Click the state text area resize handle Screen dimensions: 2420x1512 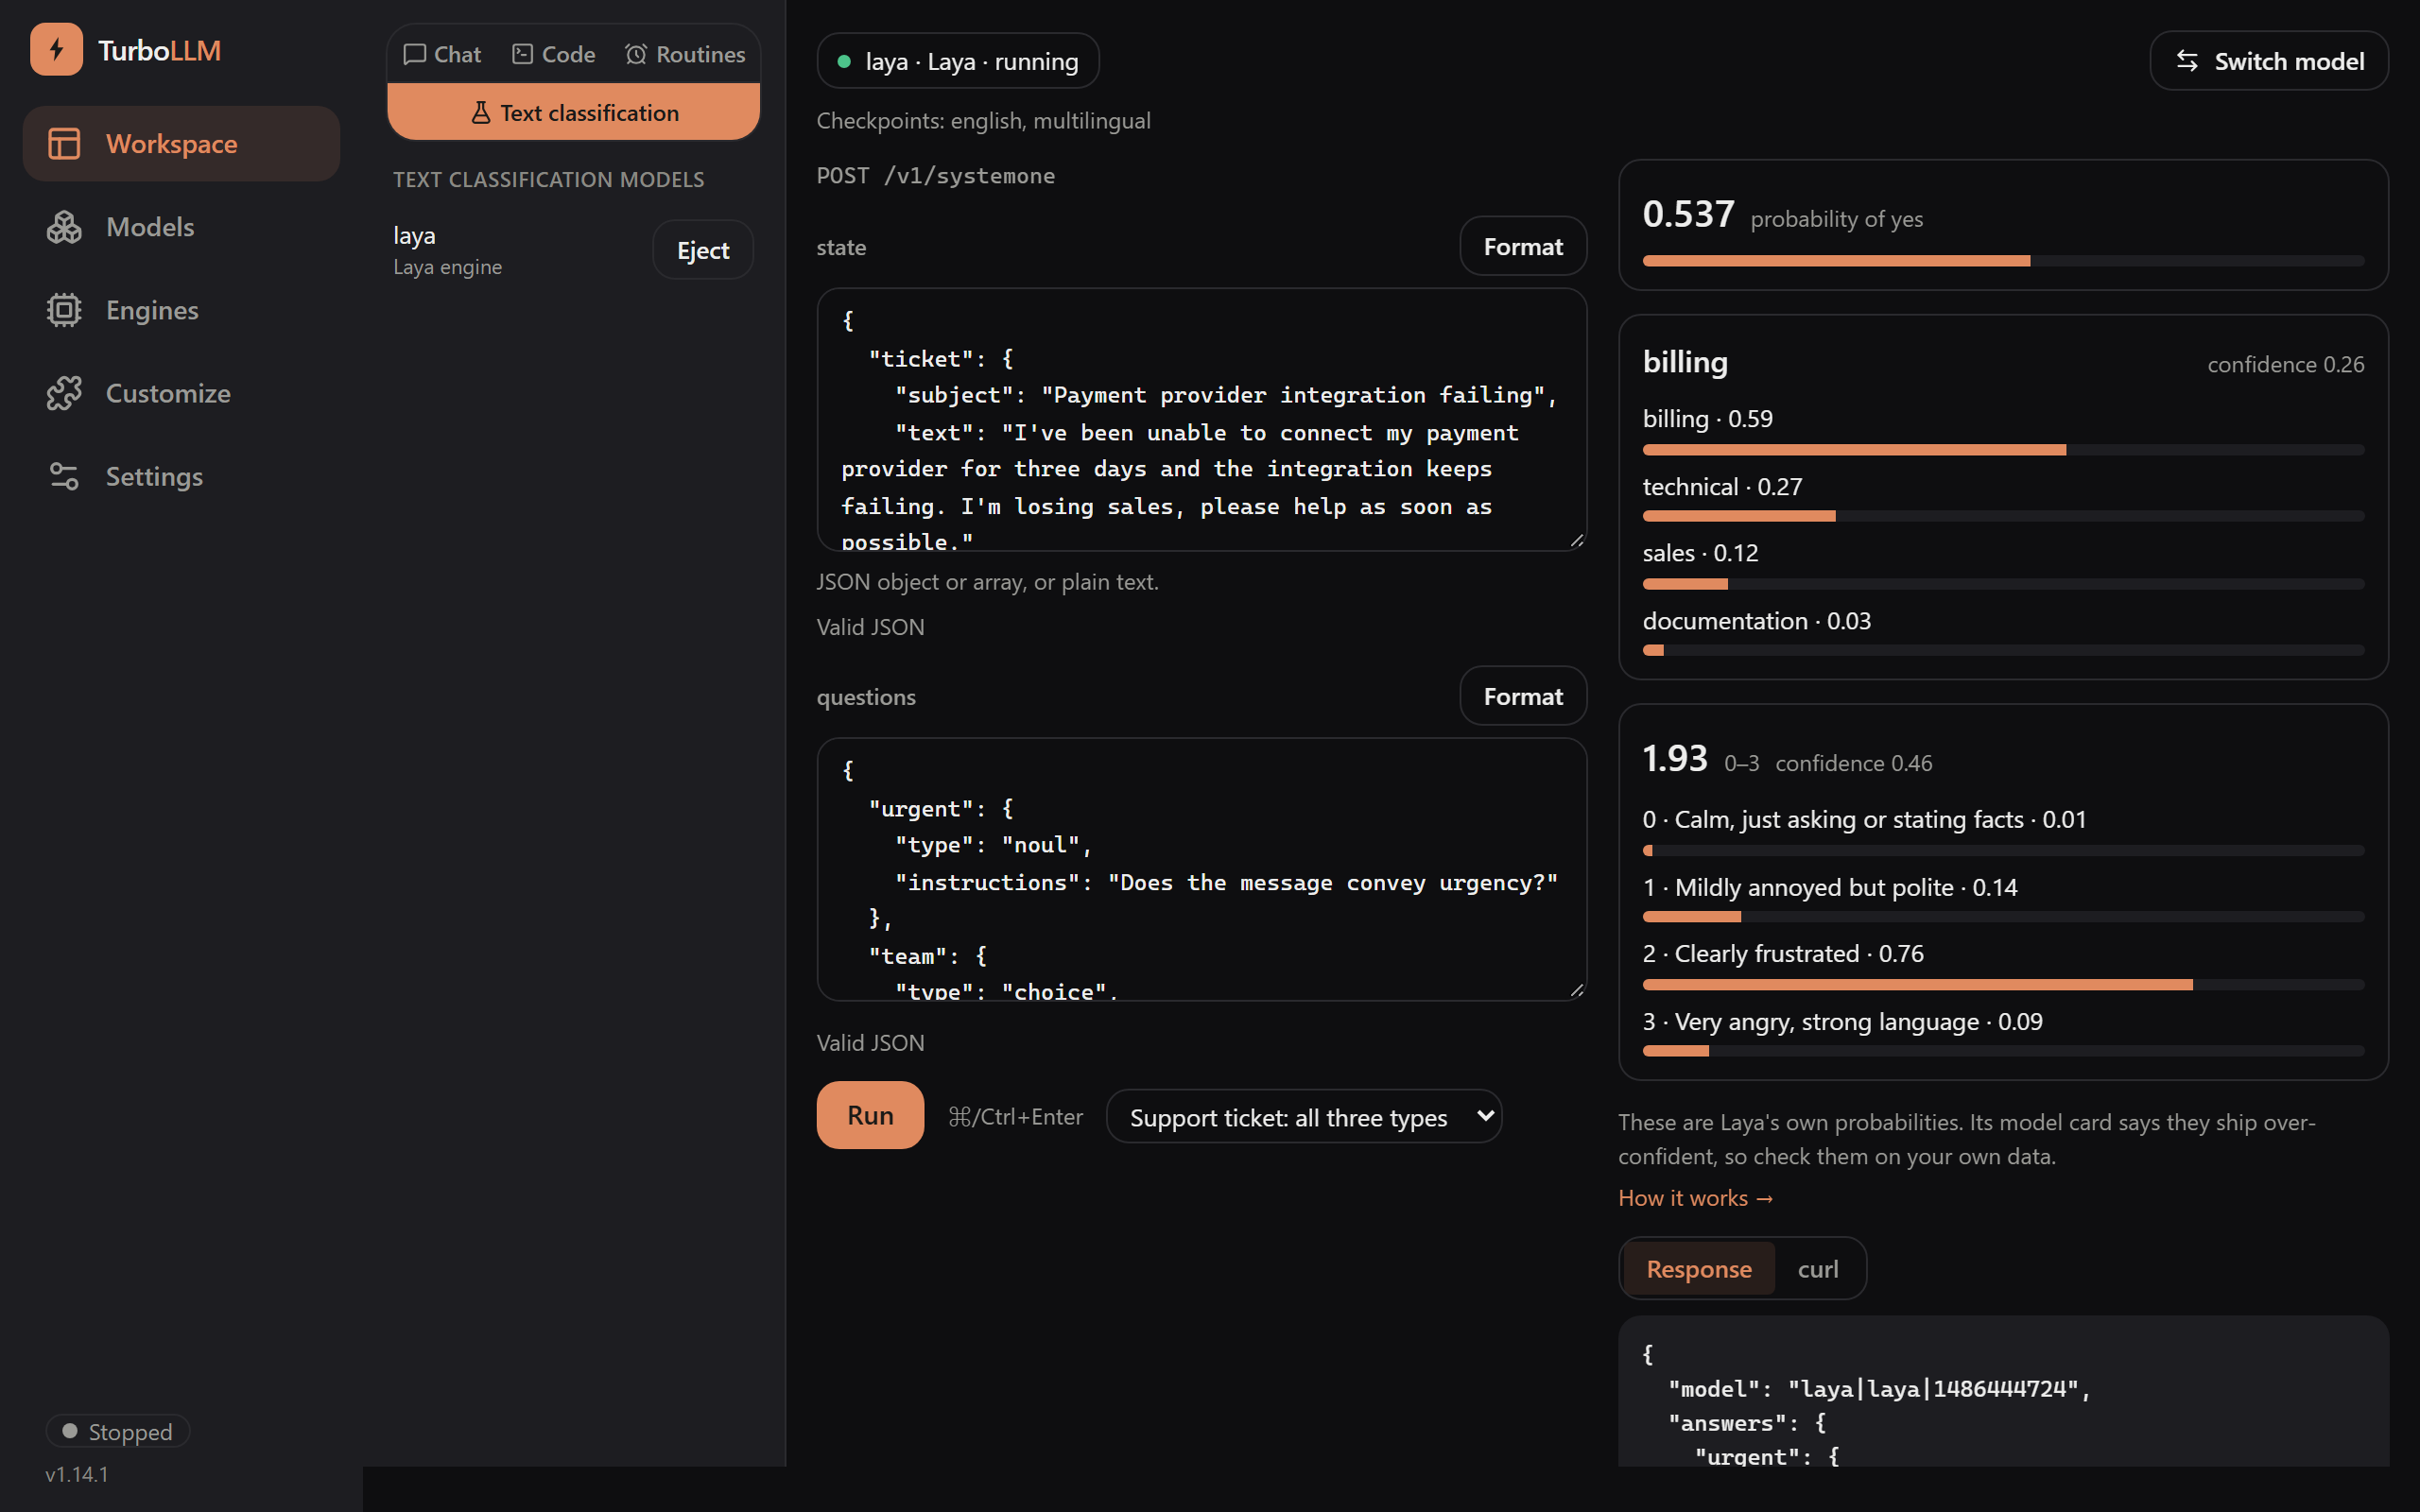[1577, 540]
